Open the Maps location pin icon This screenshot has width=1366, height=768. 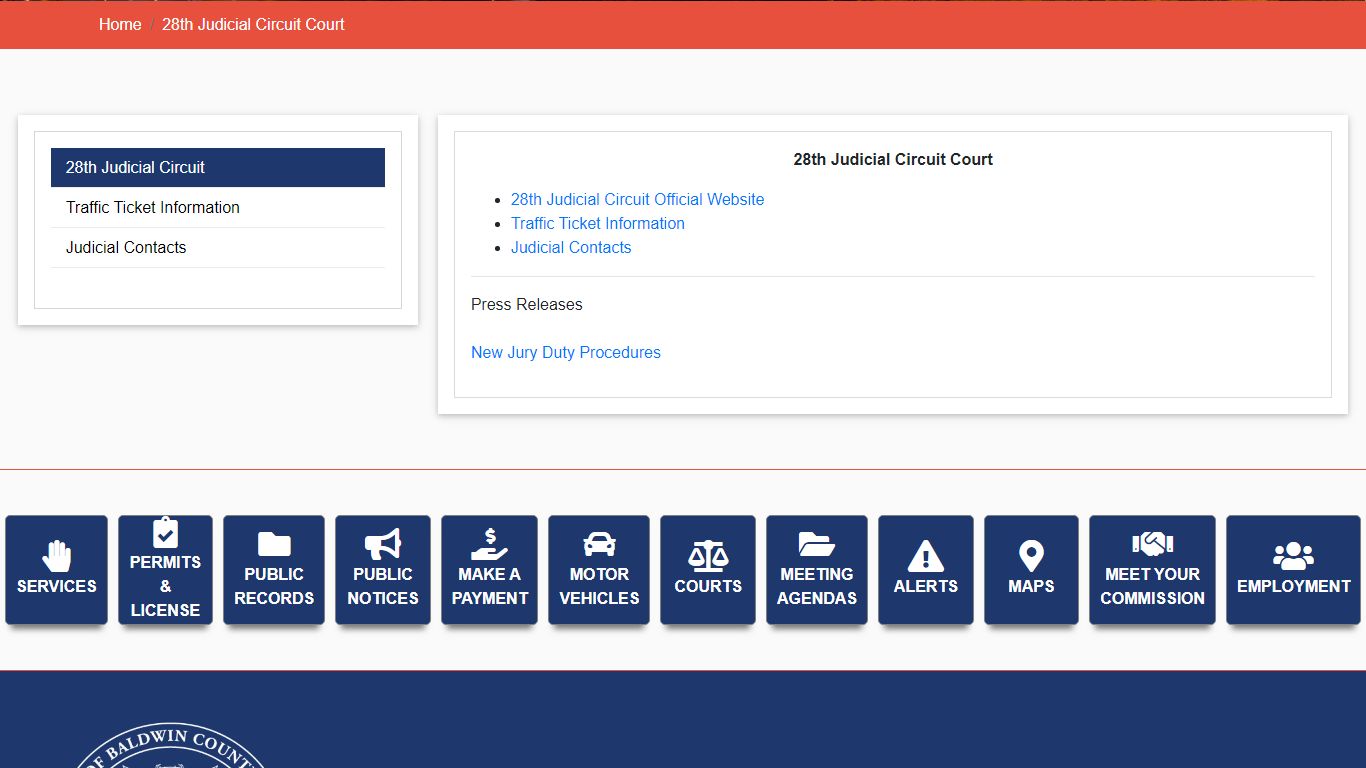pos(1031,556)
